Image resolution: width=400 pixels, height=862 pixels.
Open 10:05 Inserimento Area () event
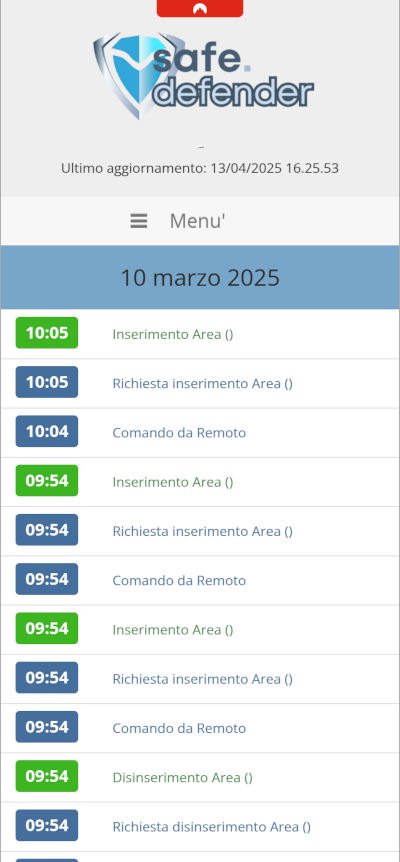pyautogui.click(x=173, y=334)
